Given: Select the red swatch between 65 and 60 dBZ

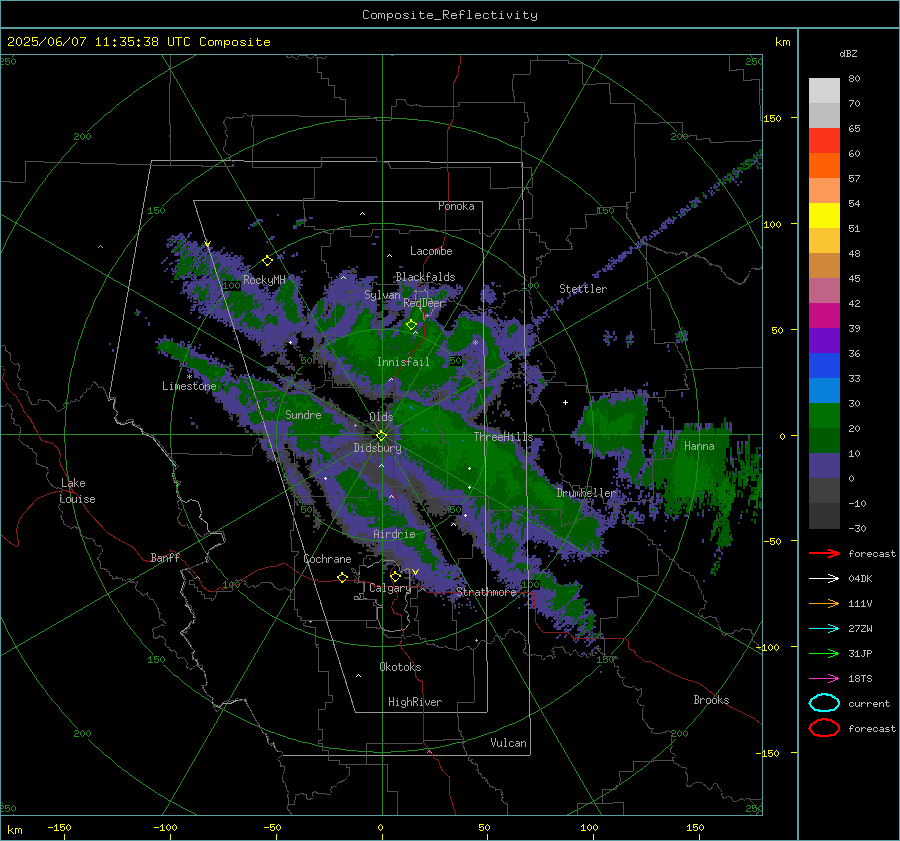Looking at the screenshot, I should [824, 141].
